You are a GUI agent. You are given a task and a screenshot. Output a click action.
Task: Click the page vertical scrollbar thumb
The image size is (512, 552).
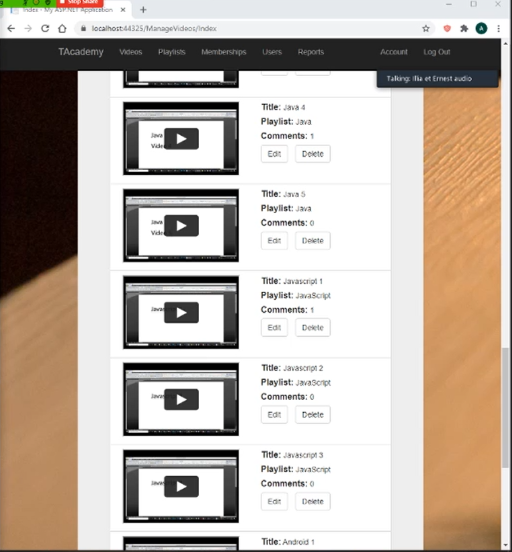(505, 408)
